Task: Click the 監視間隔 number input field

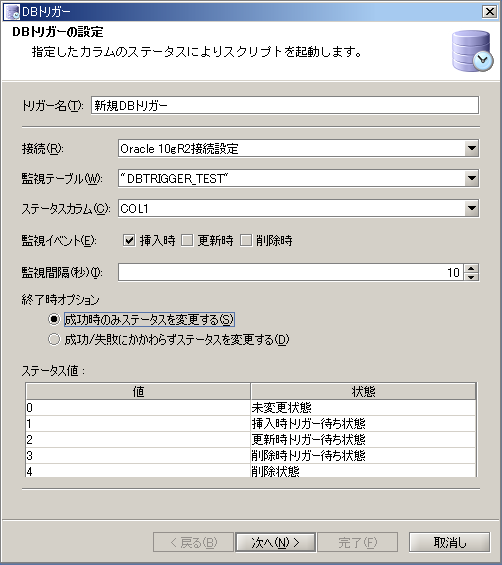Action: [291, 272]
